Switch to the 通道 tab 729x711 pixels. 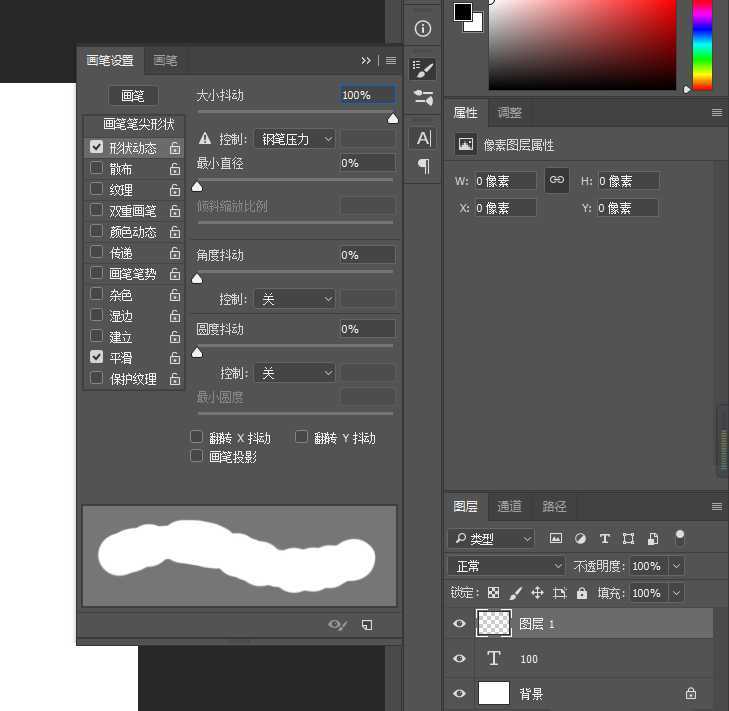coord(509,507)
